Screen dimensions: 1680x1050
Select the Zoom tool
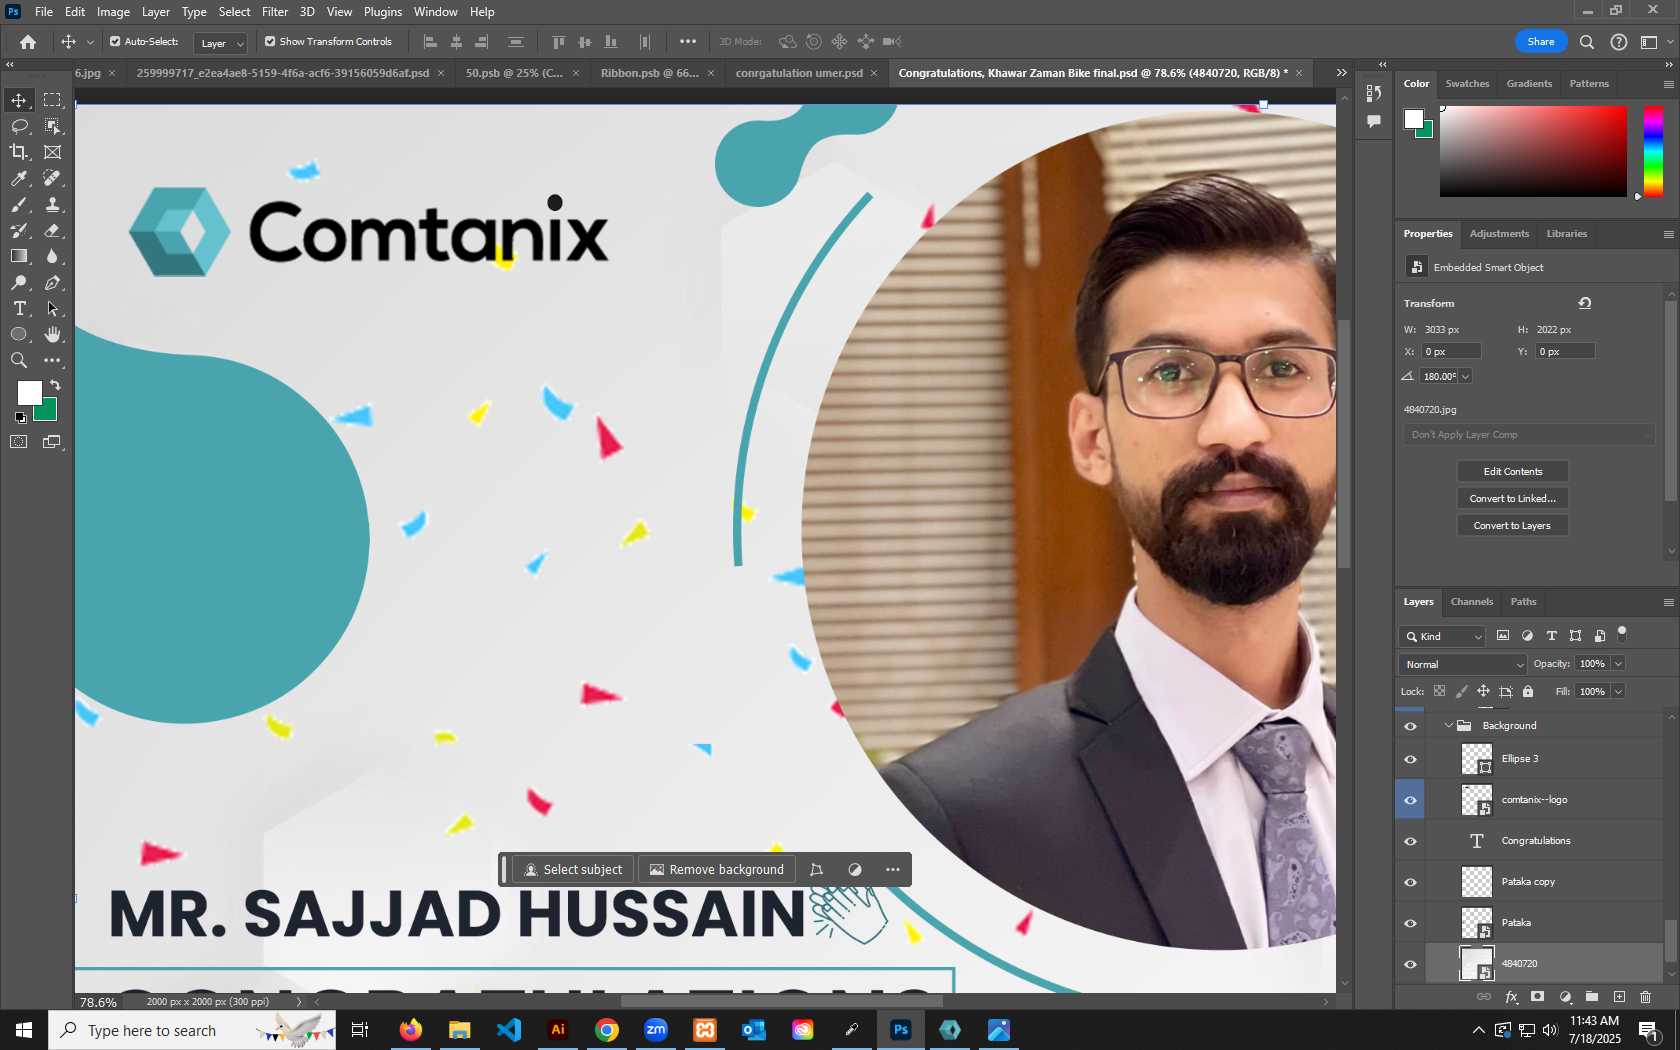(x=19, y=361)
